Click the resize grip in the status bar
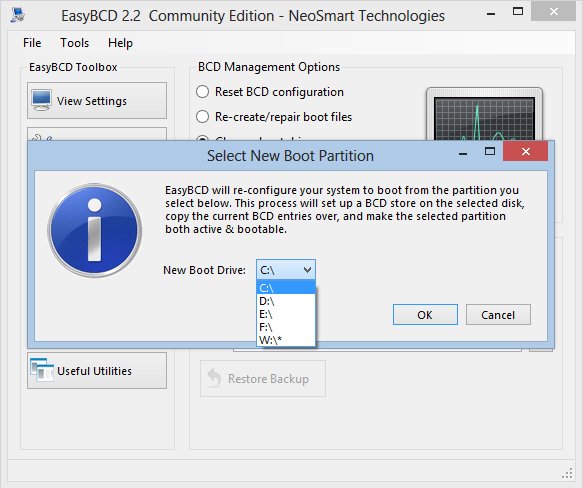 567,473
